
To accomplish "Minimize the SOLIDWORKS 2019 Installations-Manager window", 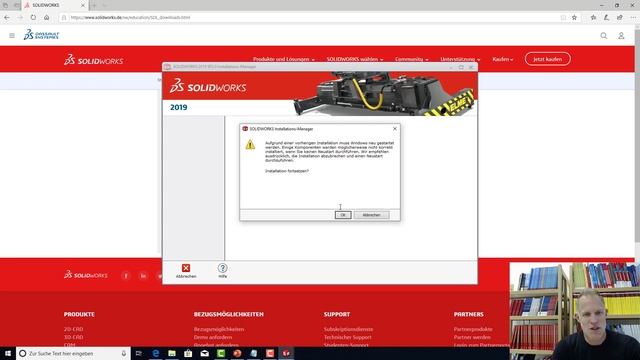I will tap(451, 67).
